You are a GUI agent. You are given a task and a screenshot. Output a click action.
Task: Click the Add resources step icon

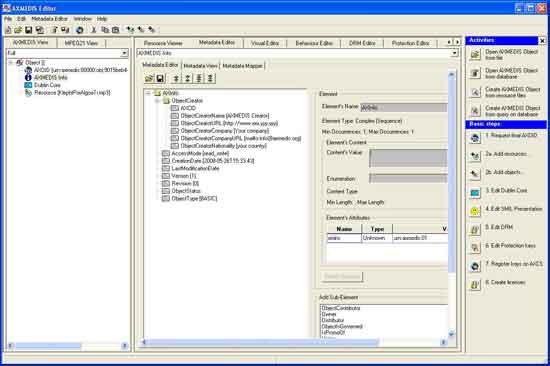click(x=475, y=156)
